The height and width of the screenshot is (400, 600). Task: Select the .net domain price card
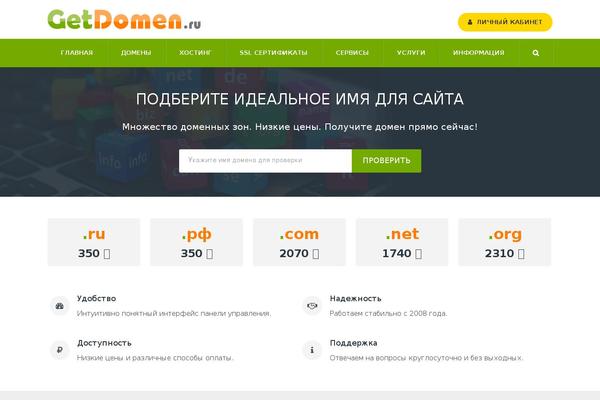click(402, 242)
